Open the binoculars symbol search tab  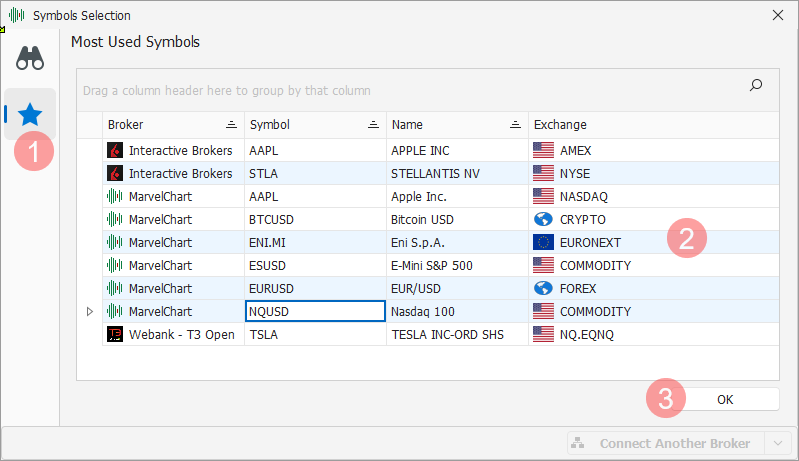[30, 58]
